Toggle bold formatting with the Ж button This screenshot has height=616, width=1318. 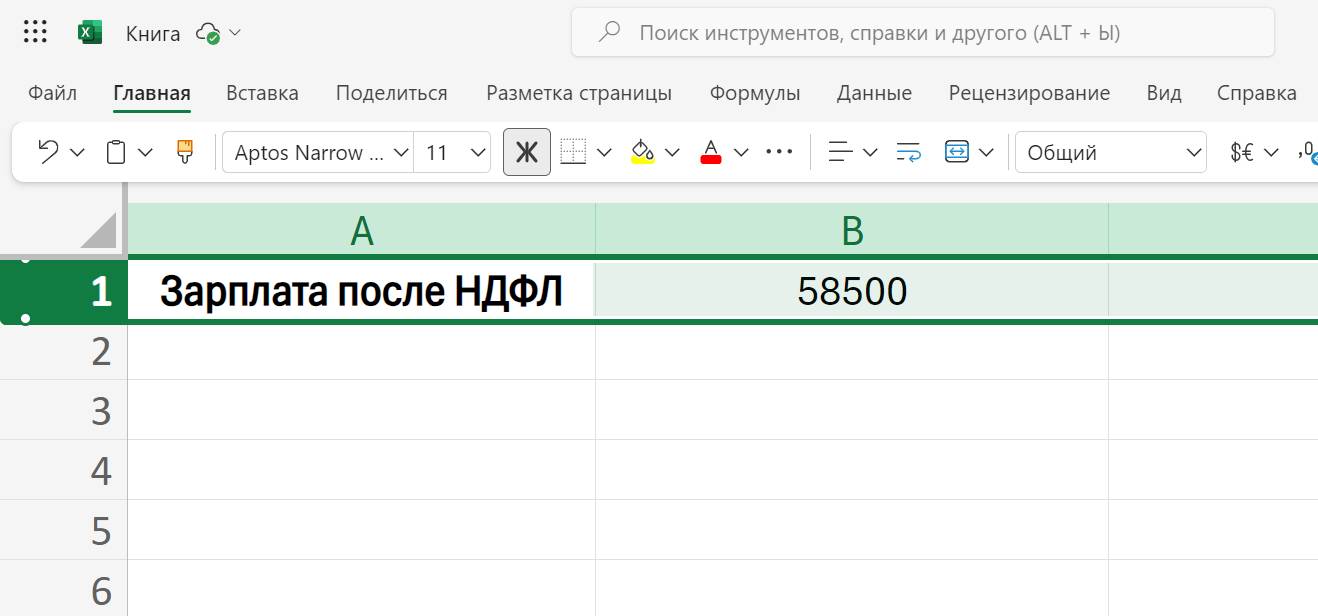point(527,151)
